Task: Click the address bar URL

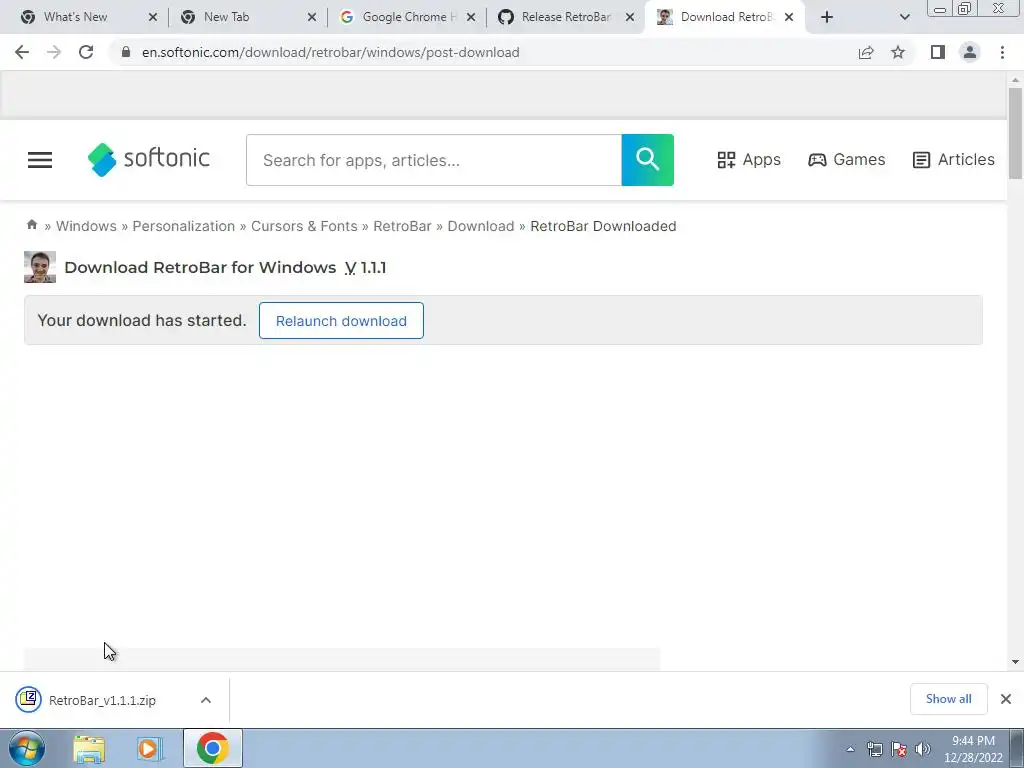Action: pyautogui.click(x=330, y=52)
